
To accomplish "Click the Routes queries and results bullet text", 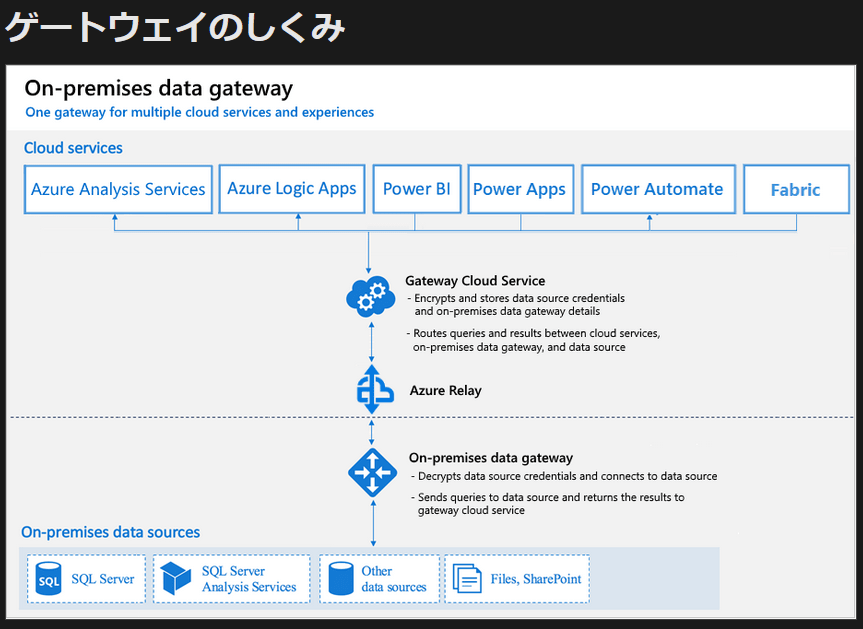I will pyautogui.click(x=533, y=340).
